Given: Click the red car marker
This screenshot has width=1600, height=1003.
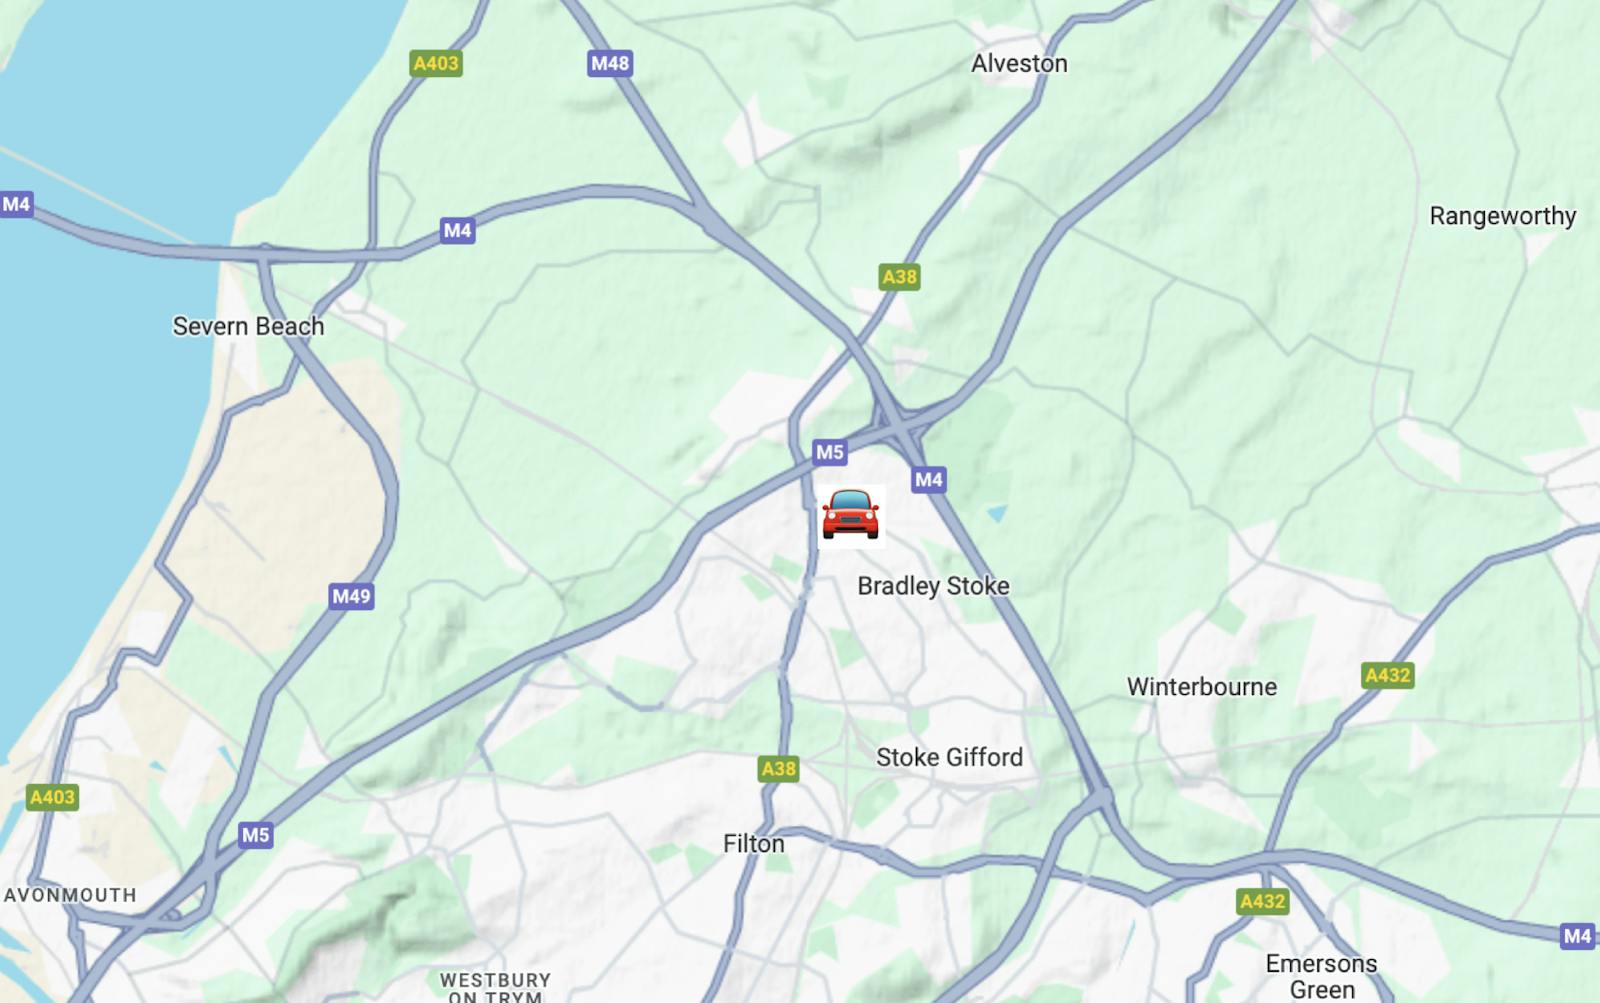Looking at the screenshot, I should [x=850, y=516].
